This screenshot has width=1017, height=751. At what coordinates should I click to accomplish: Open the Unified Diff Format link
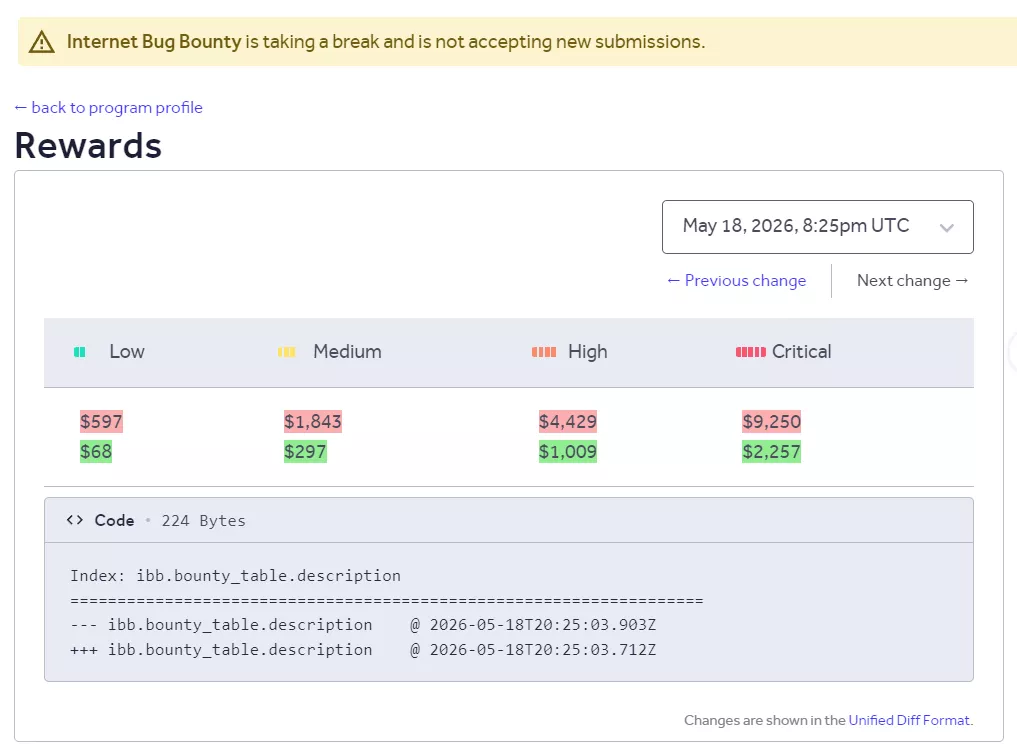[x=909, y=721]
